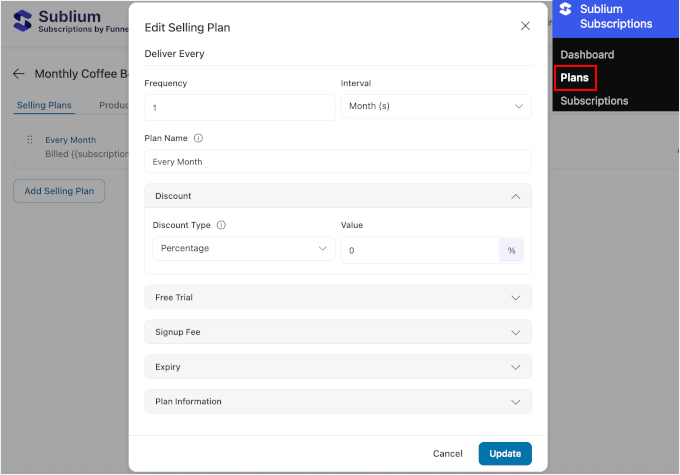Expand the Free Trial section
This screenshot has width=680, height=475.
point(338,298)
